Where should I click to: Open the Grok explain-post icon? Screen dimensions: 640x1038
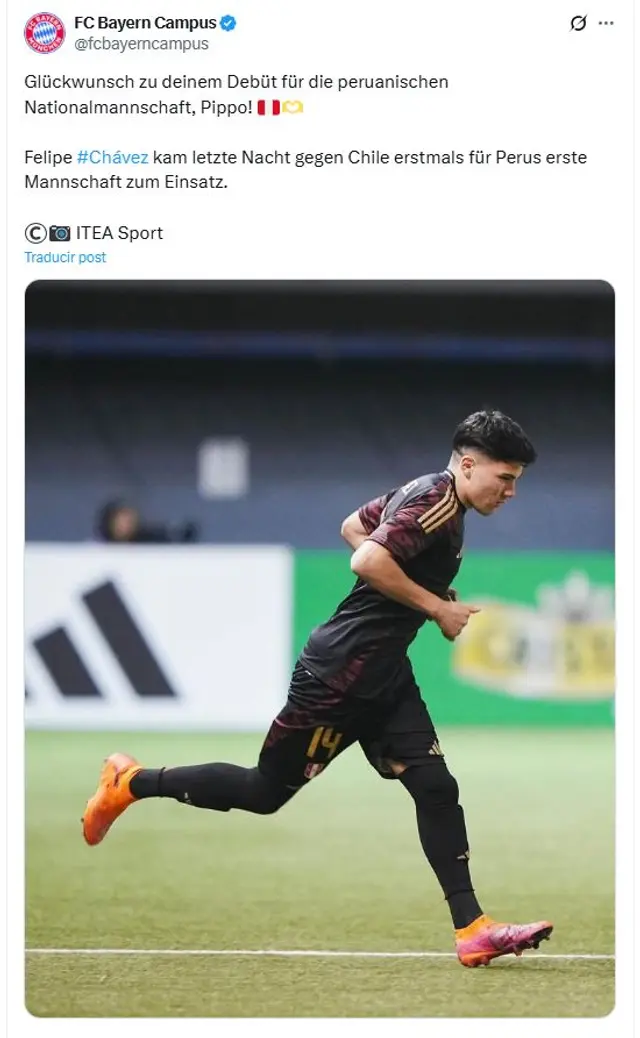[x=578, y=23]
